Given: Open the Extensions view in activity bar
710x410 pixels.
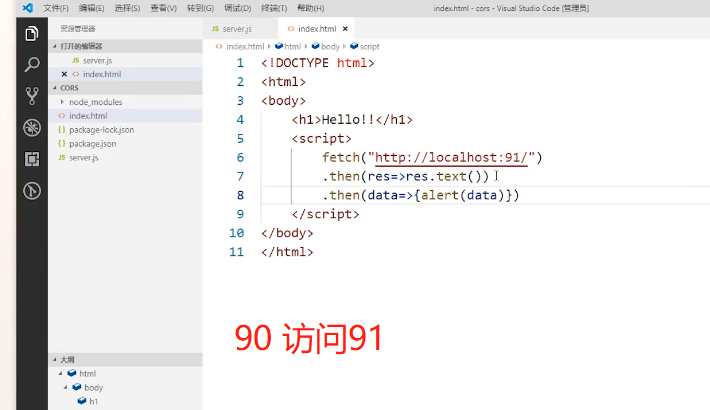Looking at the screenshot, I should [x=32, y=159].
